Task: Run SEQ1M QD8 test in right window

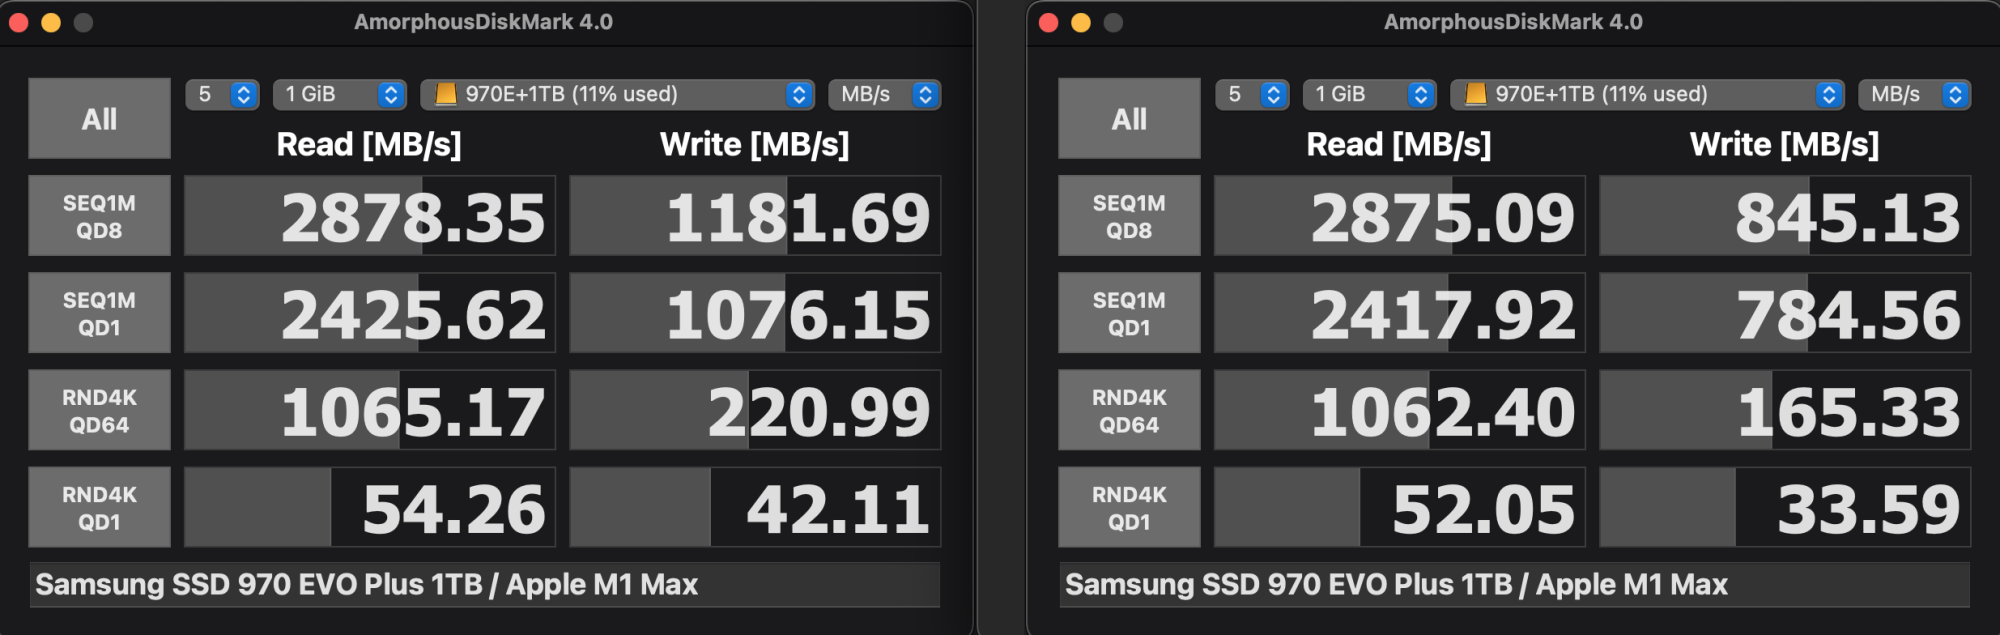Action: pos(1129,216)
